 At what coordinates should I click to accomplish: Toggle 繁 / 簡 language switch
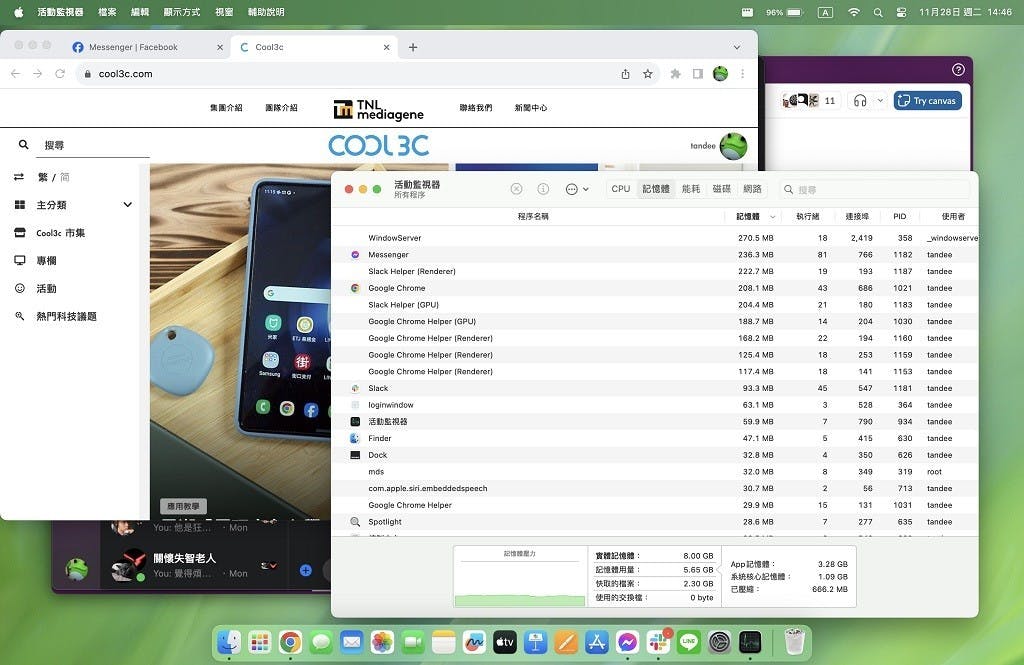[55, 177]
